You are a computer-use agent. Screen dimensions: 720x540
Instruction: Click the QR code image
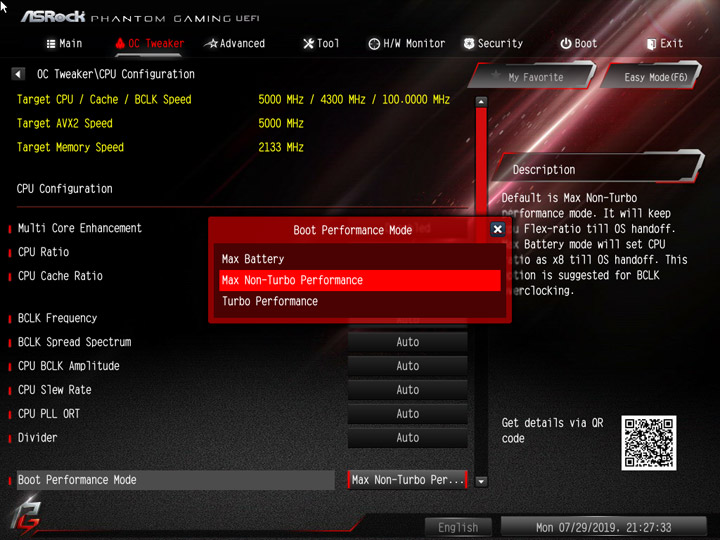(648, 443)
